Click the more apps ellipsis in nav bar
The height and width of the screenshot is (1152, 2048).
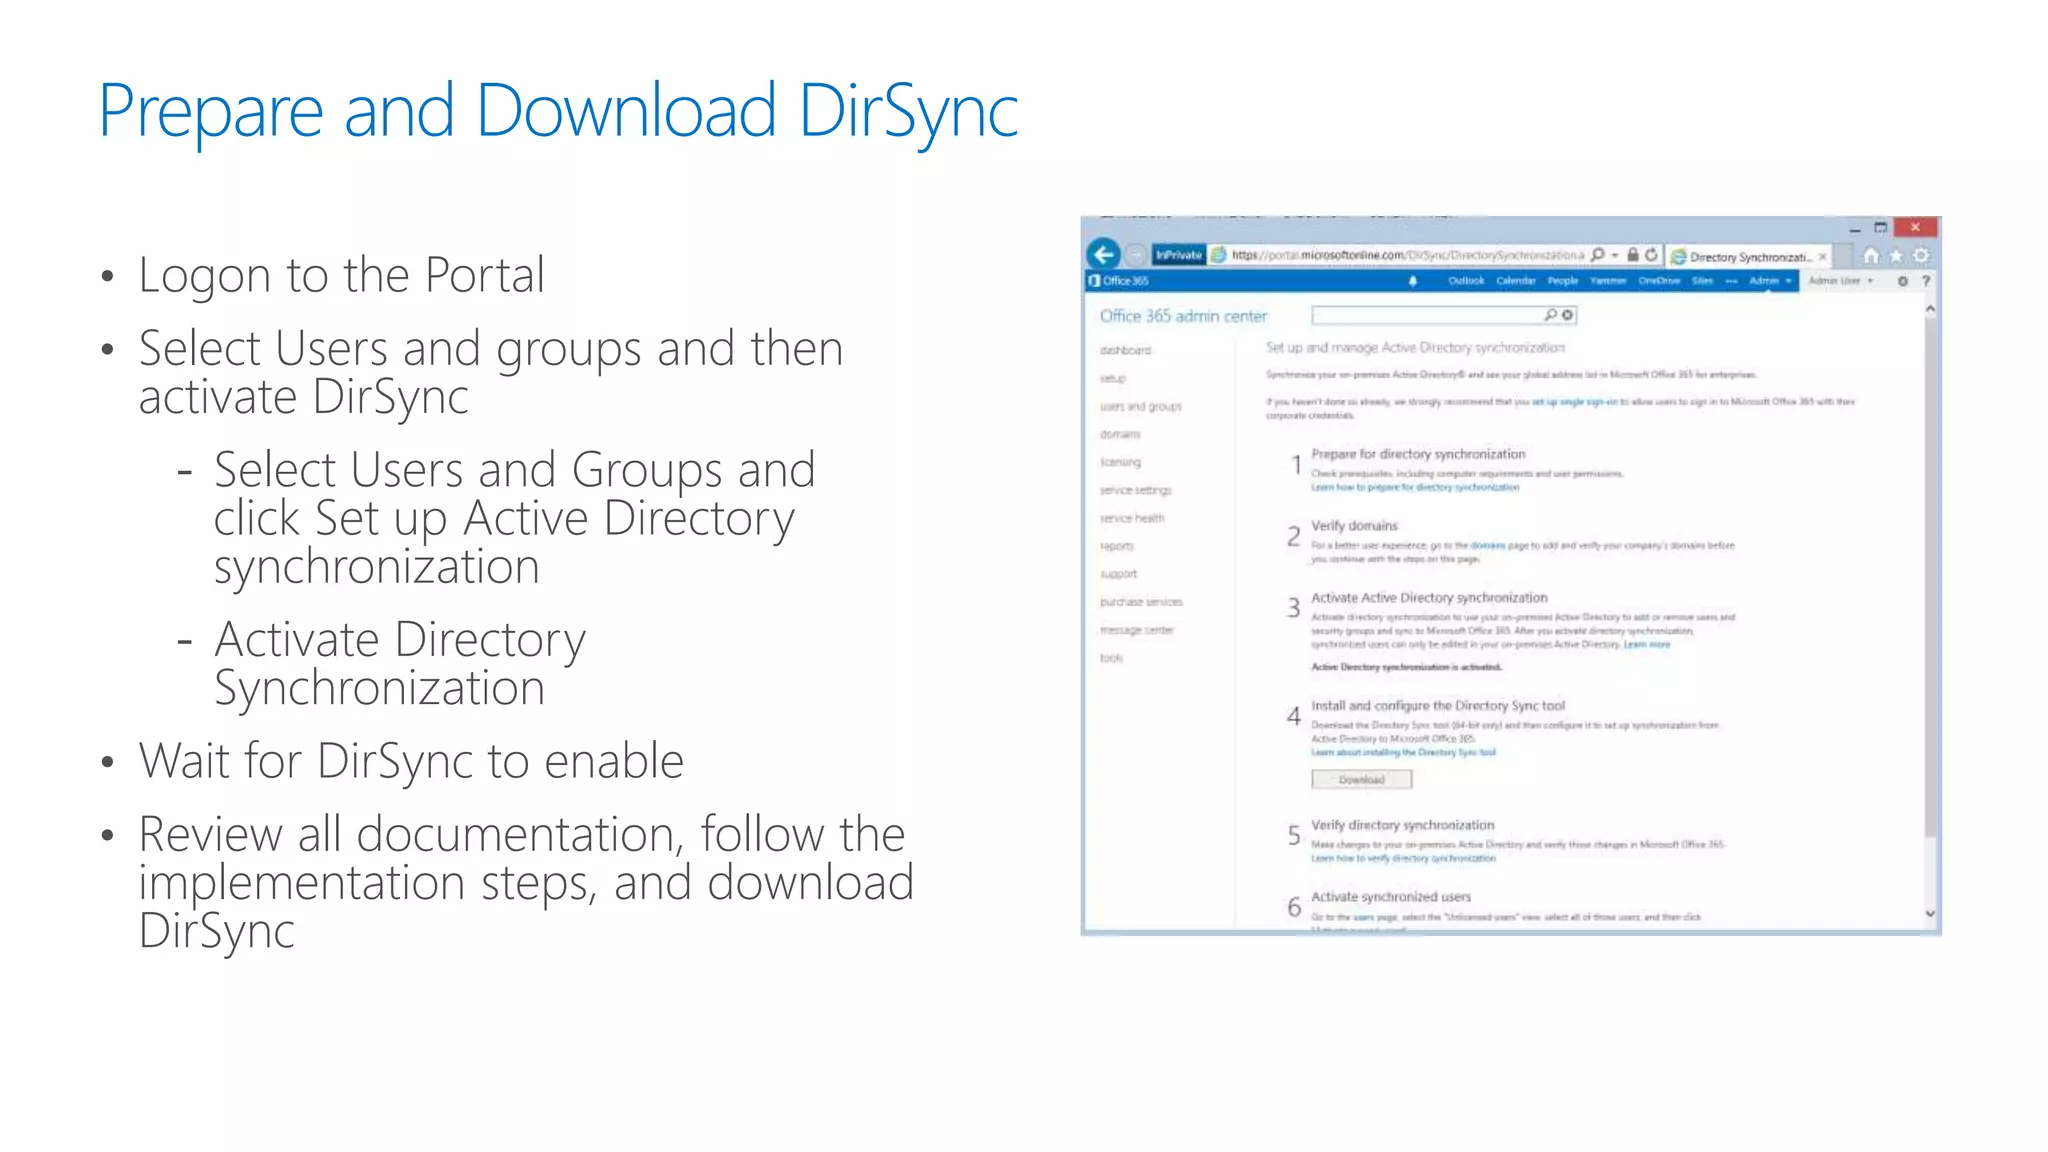point(1731,281)
